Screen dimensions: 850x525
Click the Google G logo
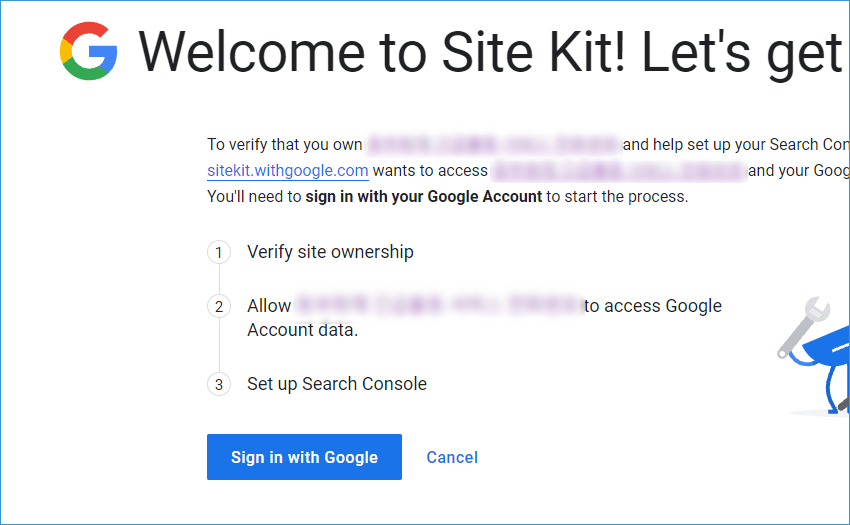[88, 51]
